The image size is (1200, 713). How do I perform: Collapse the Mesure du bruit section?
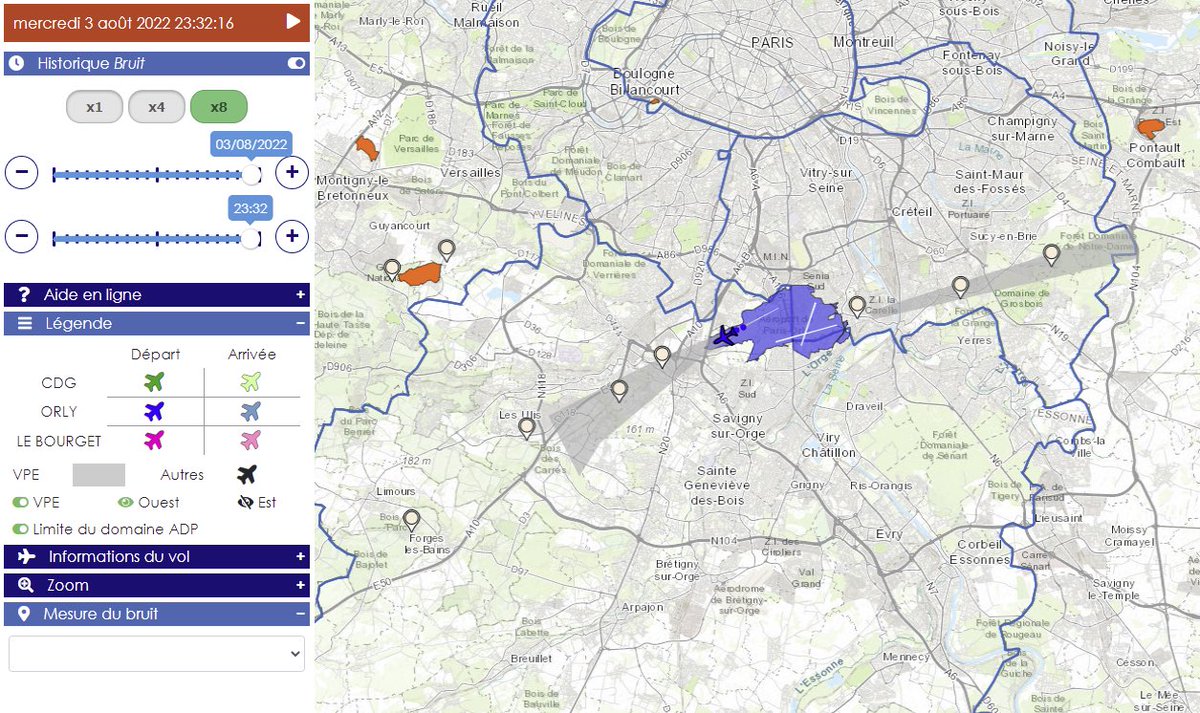pos(157,614)
